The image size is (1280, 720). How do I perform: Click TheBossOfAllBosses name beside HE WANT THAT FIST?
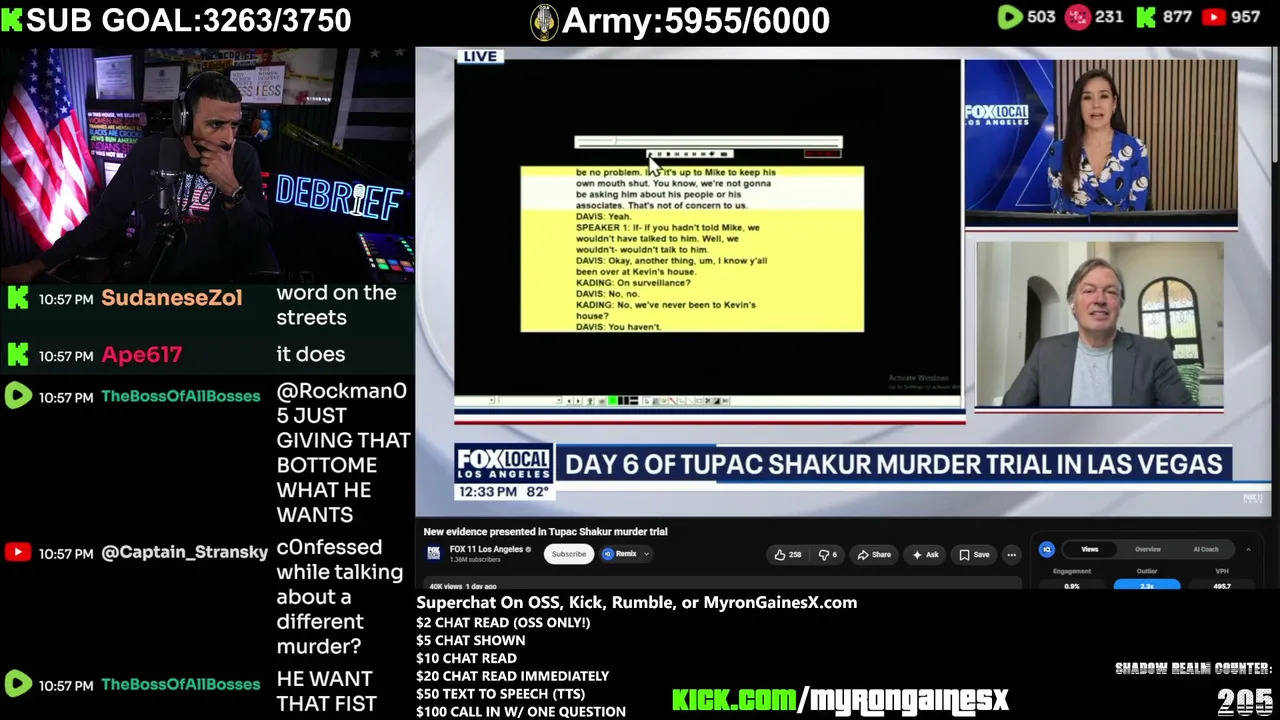point(180,684)
